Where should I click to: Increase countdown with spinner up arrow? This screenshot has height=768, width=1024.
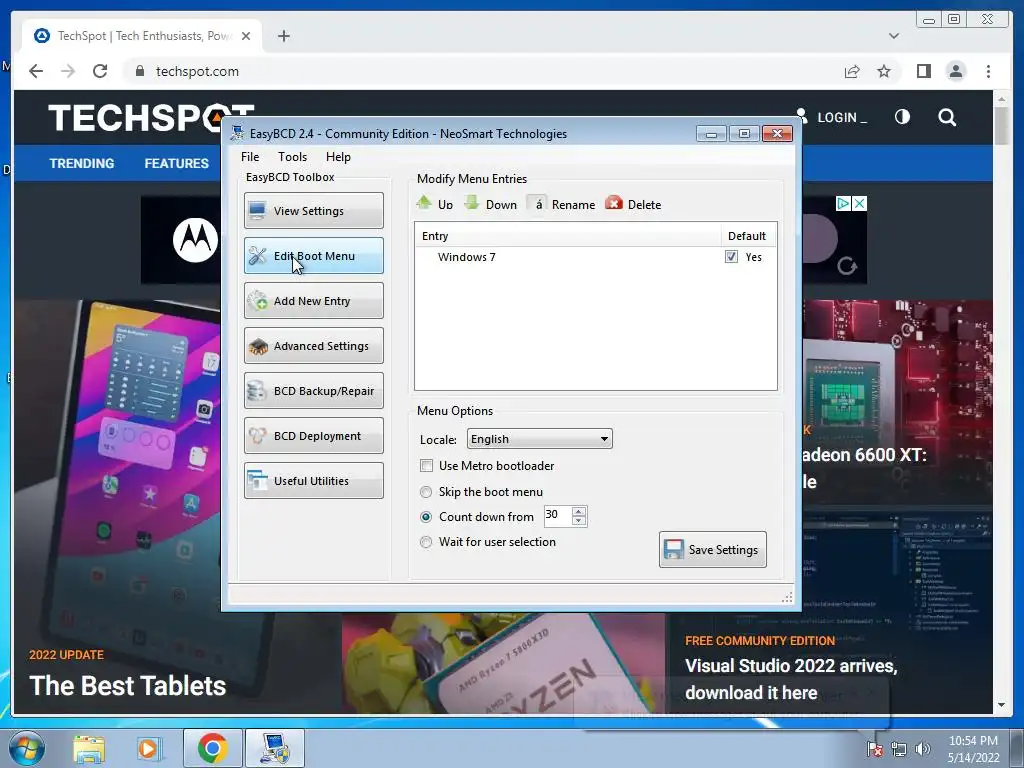(579, 511)
